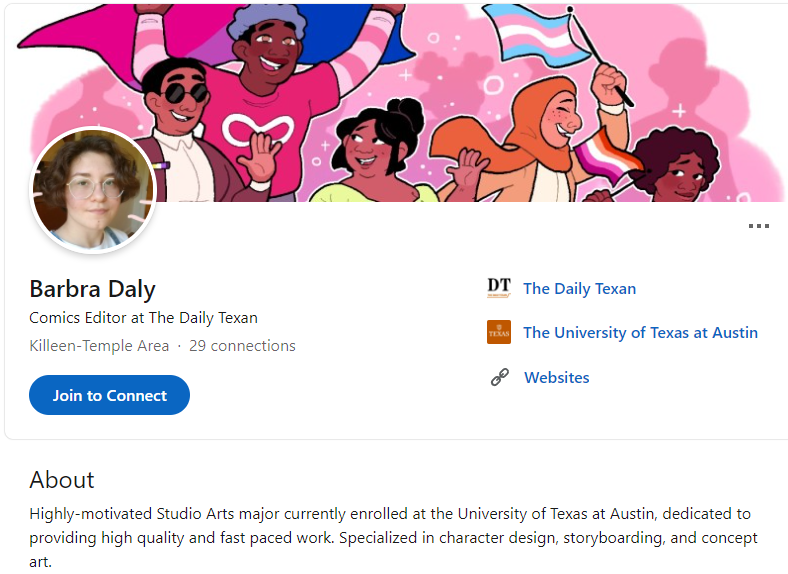The width and height of the screenshot is (788, 574).
Task: Click the University of Texas orange logo icon
Action: tap(499, 332)
